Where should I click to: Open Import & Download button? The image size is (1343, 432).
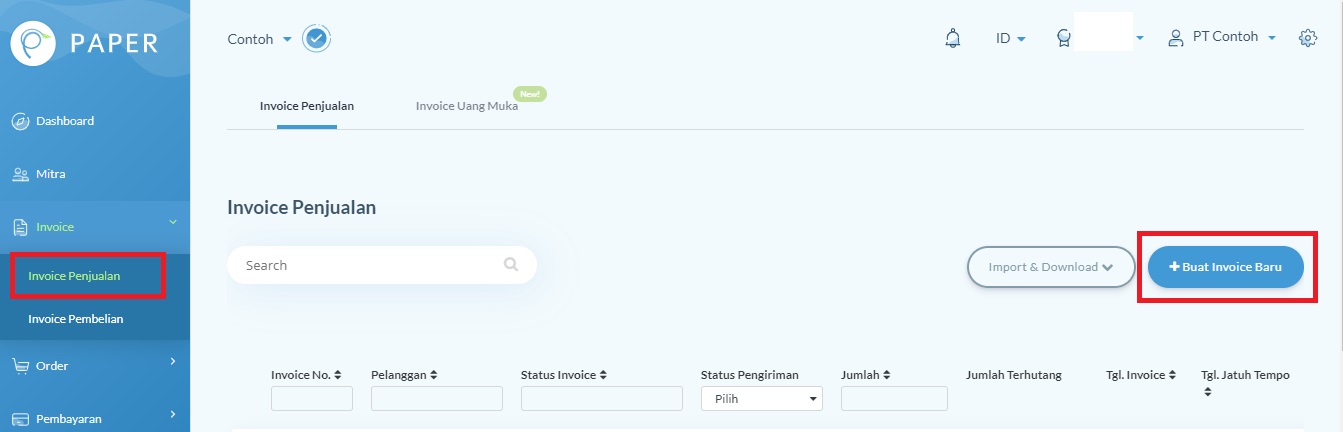(1050, 267)
